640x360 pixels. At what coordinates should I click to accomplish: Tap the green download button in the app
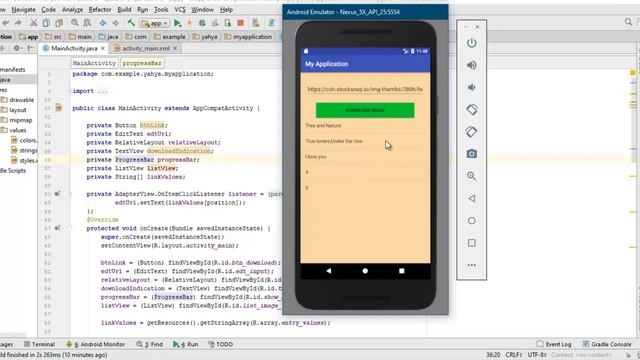coord(365,110)
